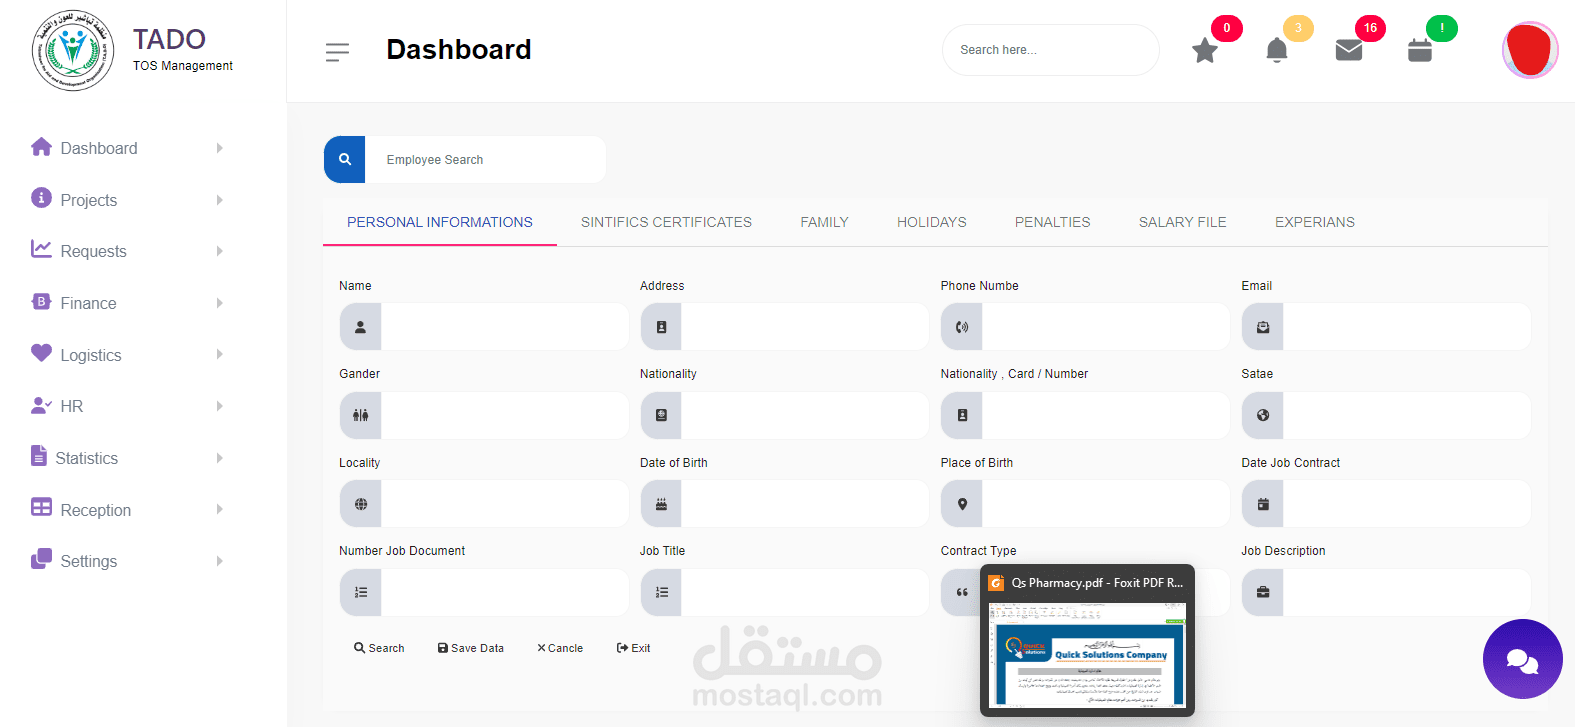Click the Name text input

(x=505, y=327)
